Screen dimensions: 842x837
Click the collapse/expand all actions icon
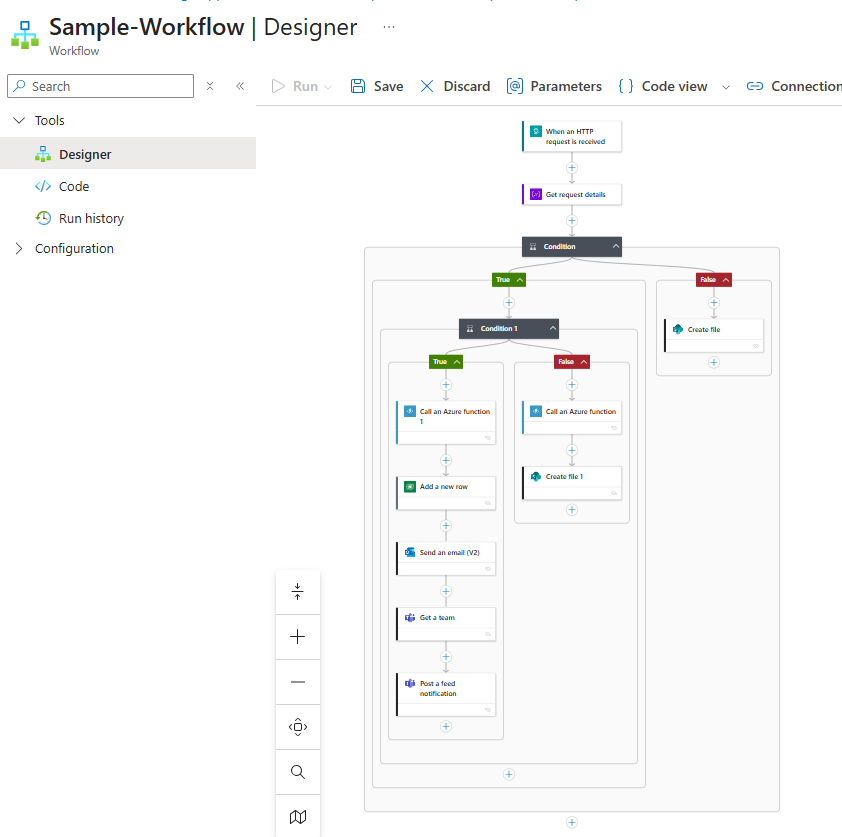pyautogui.click(x=298, y=592)
